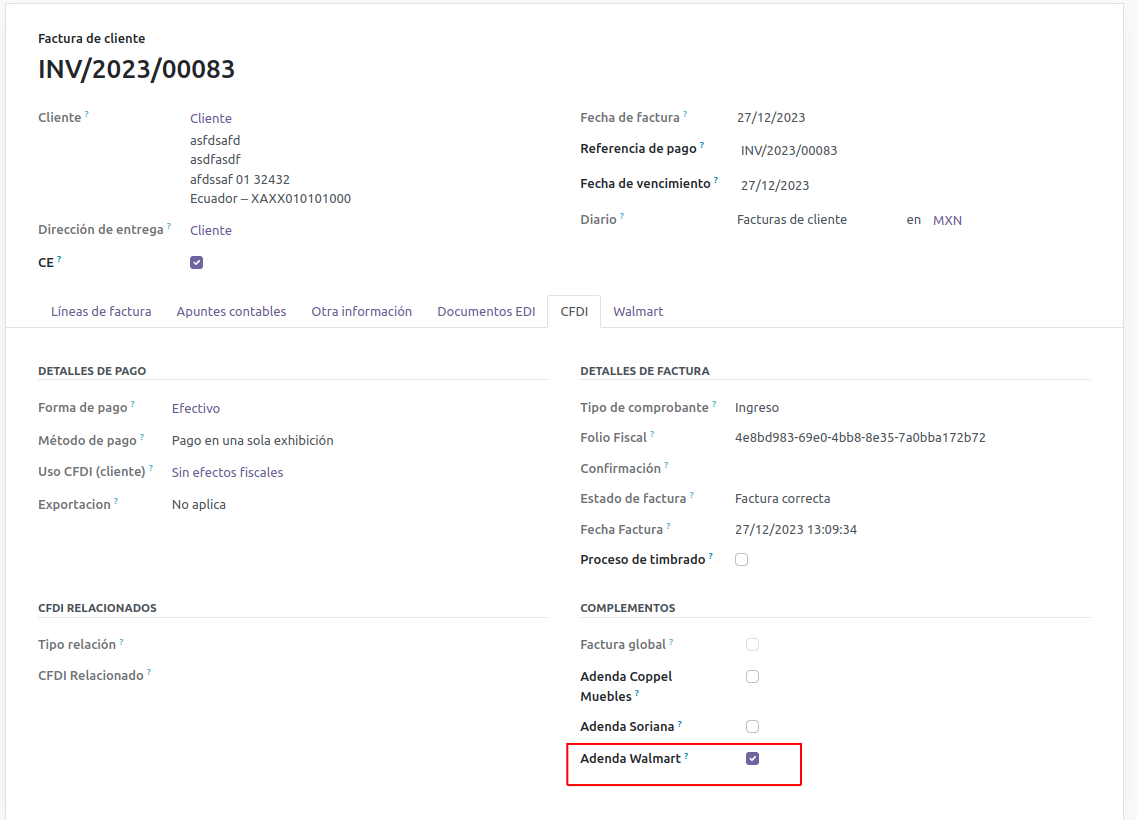Click the help icon beside Tipo relación
The image size is (1137, 820).
(x=122, y=642)
